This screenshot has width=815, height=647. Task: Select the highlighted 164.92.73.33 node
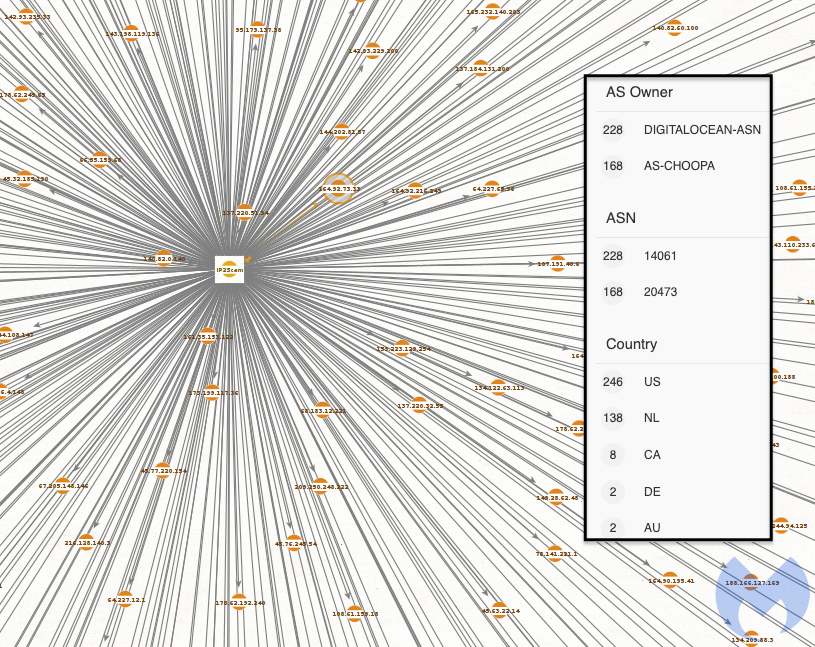coord(339,189)
